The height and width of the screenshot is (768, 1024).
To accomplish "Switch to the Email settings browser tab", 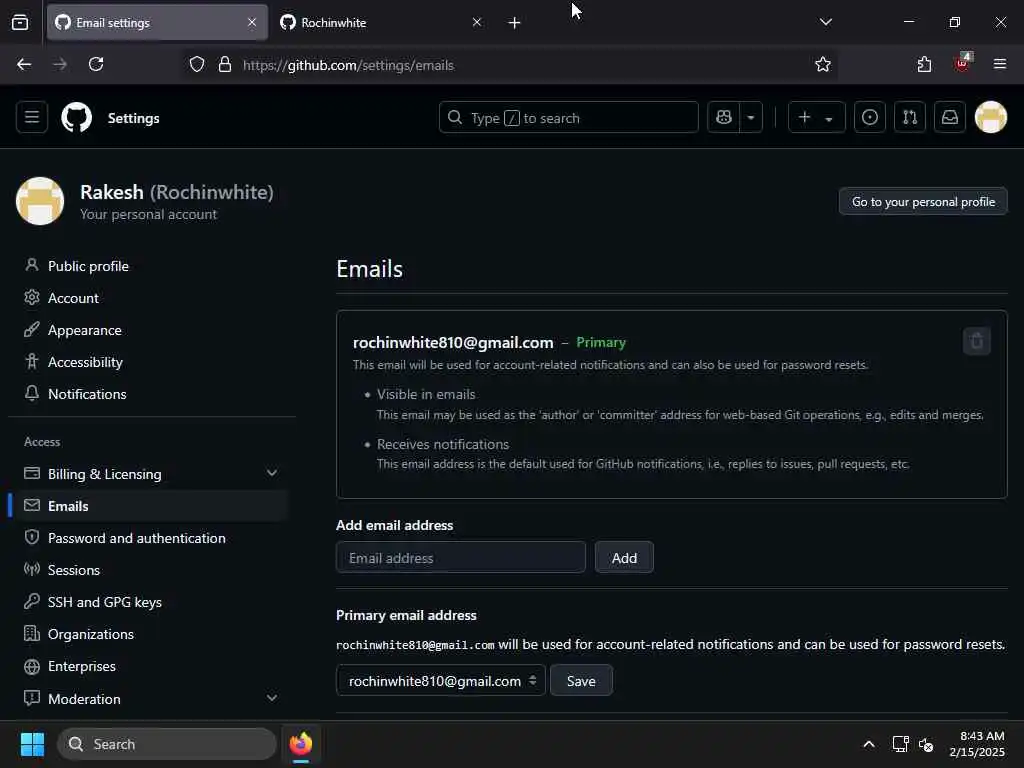I will pyautogui.click(x=157, y=22).
